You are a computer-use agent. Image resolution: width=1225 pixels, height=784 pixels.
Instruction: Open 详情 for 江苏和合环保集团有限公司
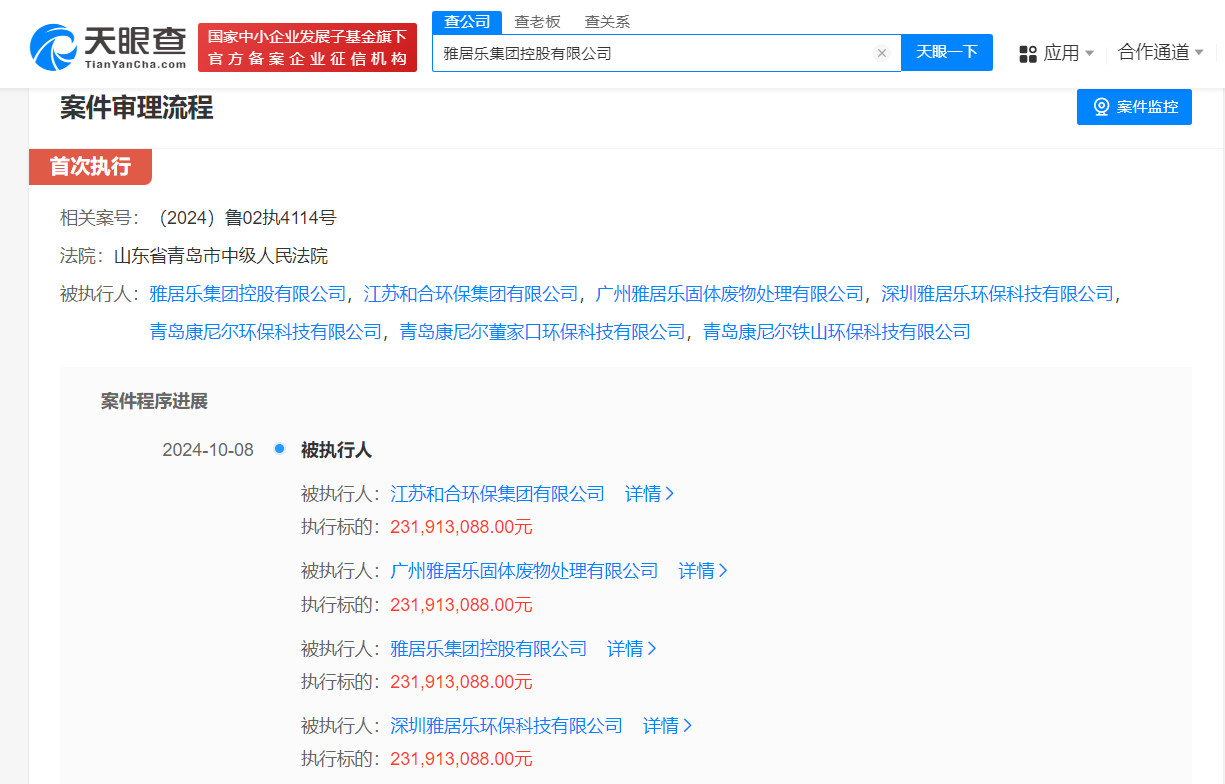coord(650,494)
